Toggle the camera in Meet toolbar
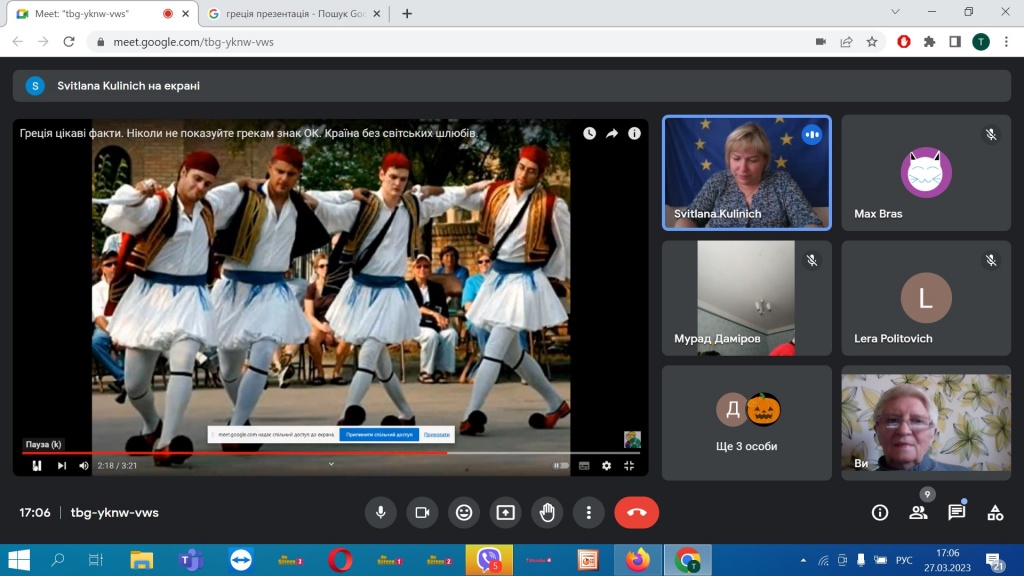 coord(422,513)
